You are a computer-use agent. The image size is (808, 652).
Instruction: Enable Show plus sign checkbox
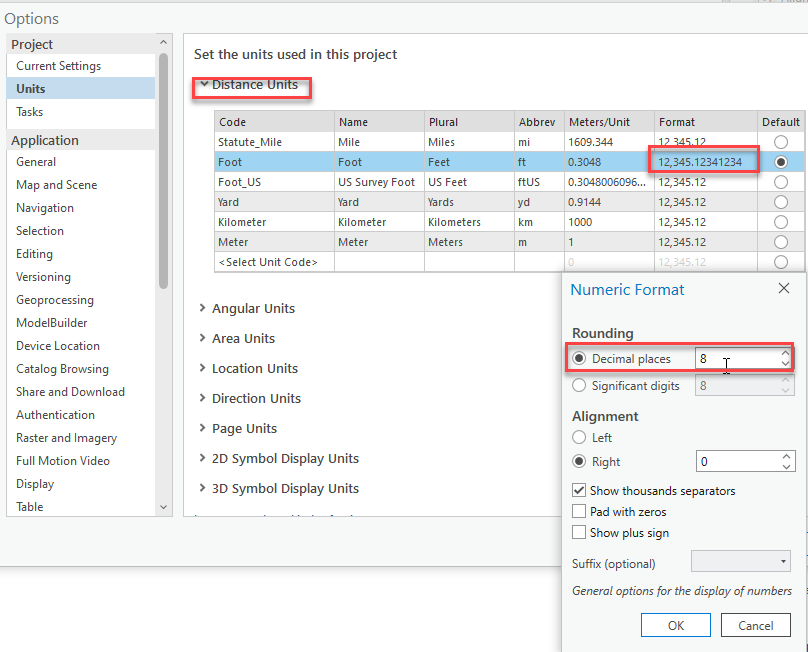pyautogui.click(x=579, y=533)
